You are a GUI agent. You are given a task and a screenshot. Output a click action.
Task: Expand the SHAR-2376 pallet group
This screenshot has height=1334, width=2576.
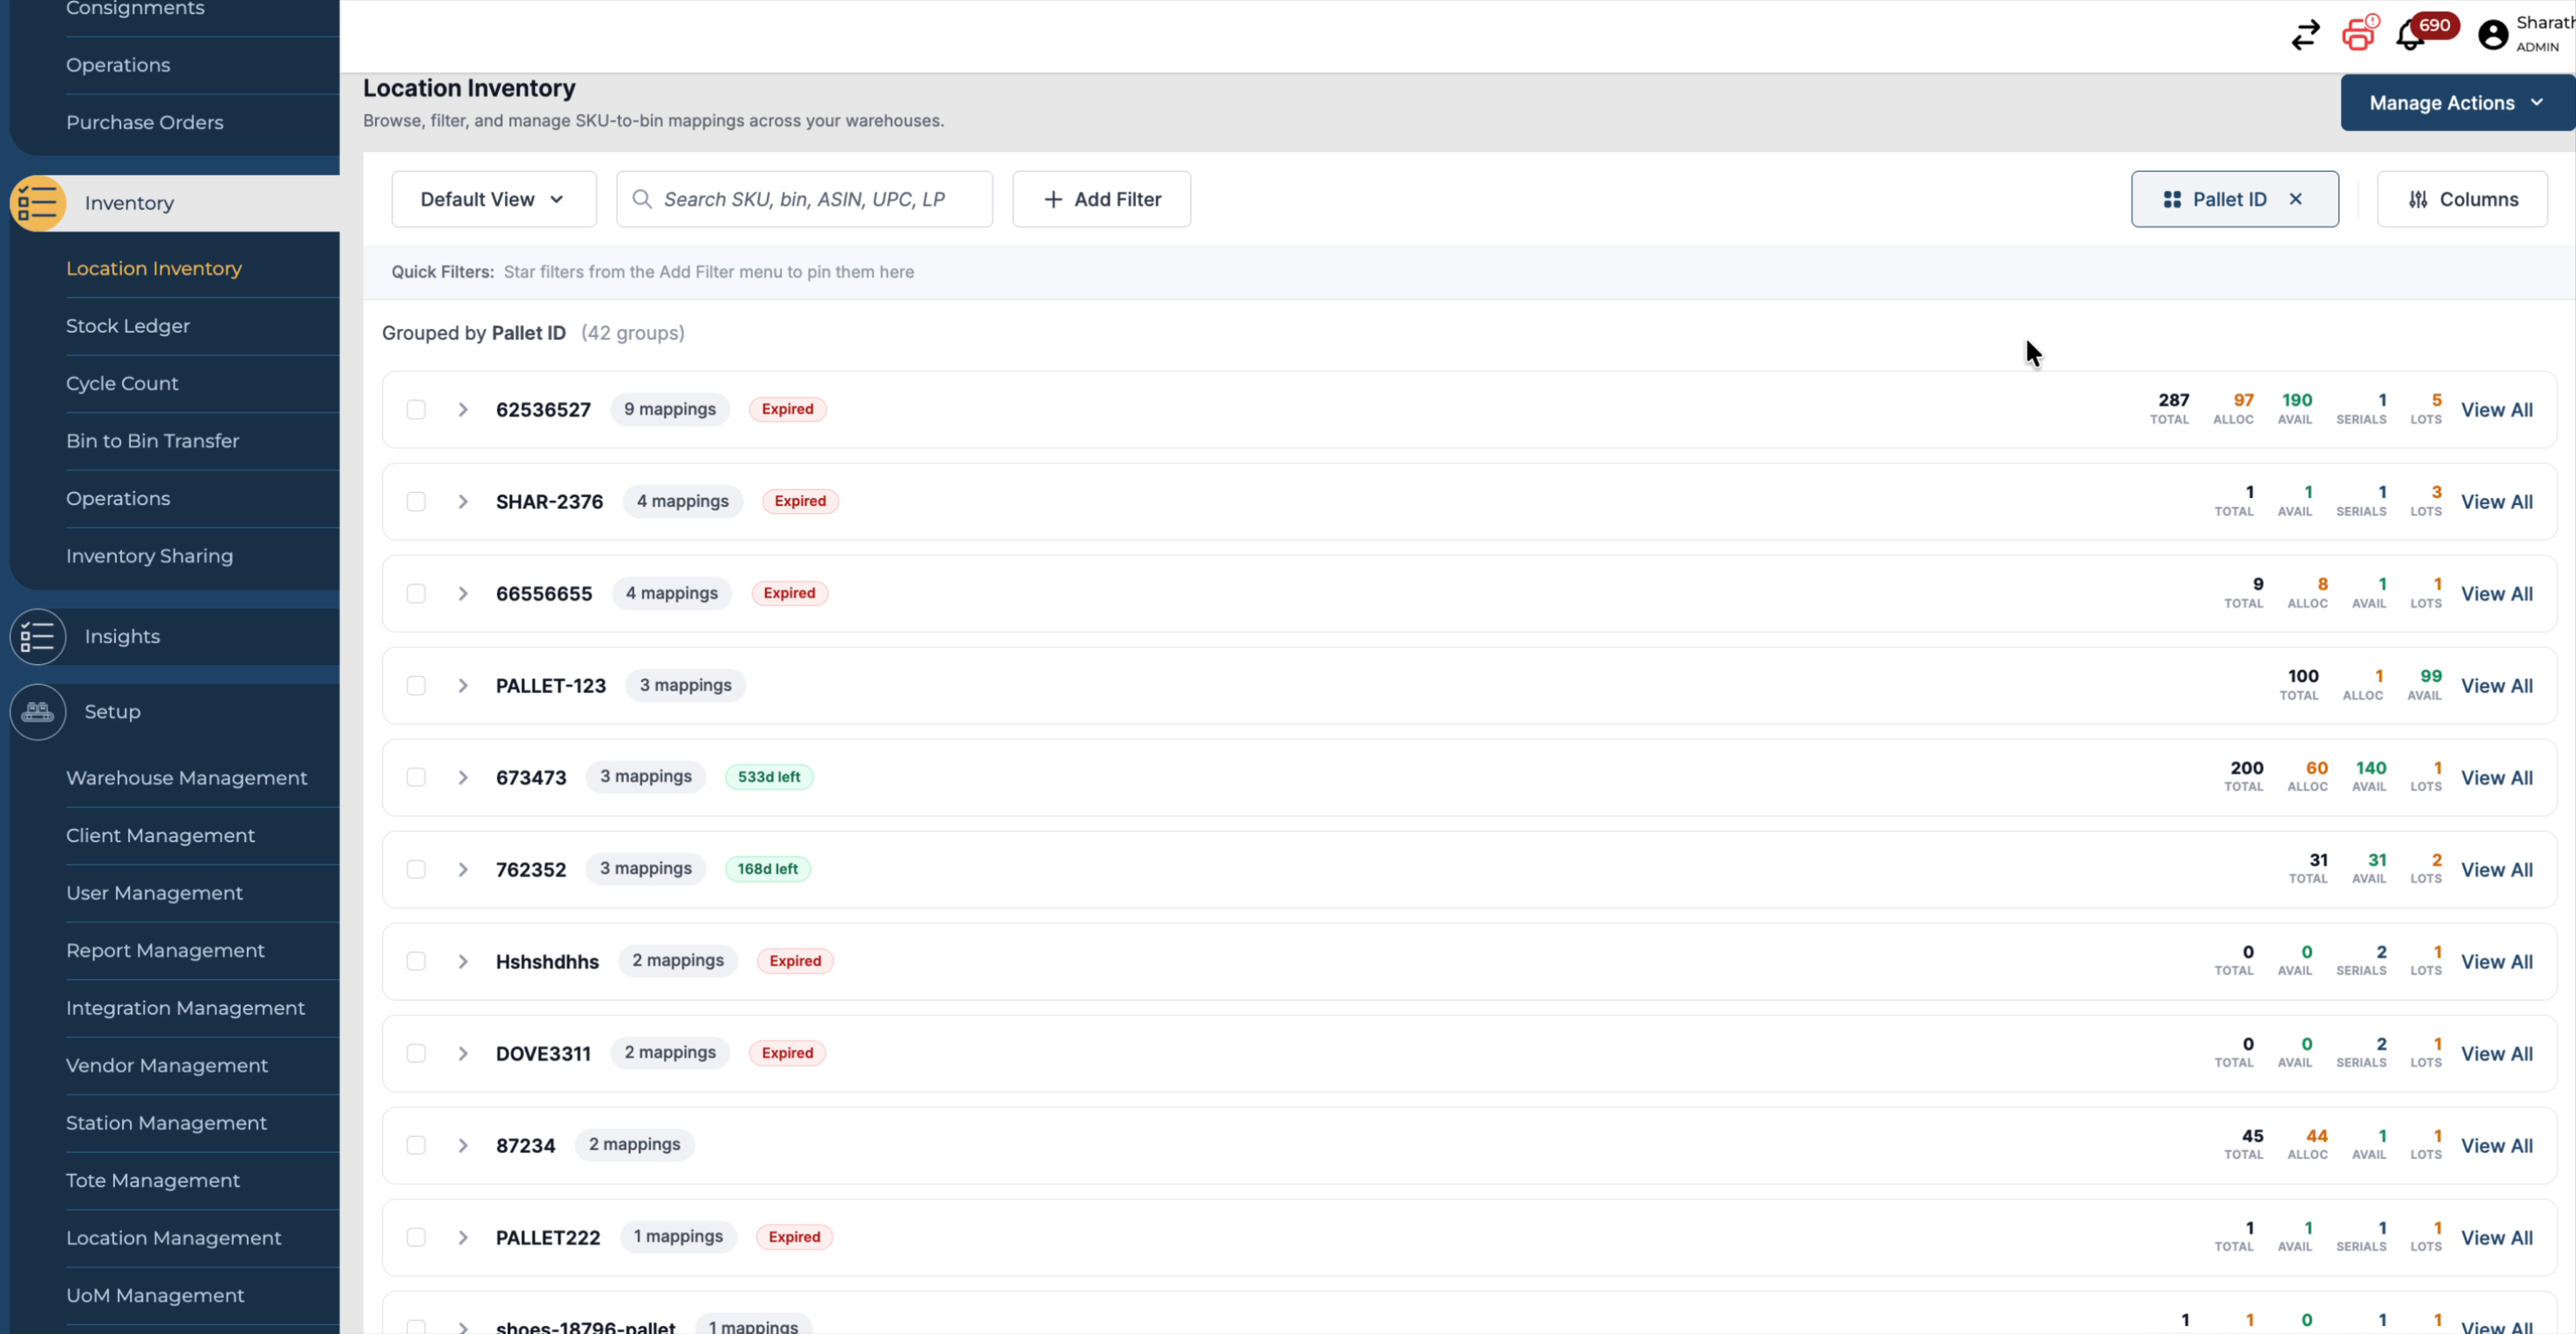(463, 502)
